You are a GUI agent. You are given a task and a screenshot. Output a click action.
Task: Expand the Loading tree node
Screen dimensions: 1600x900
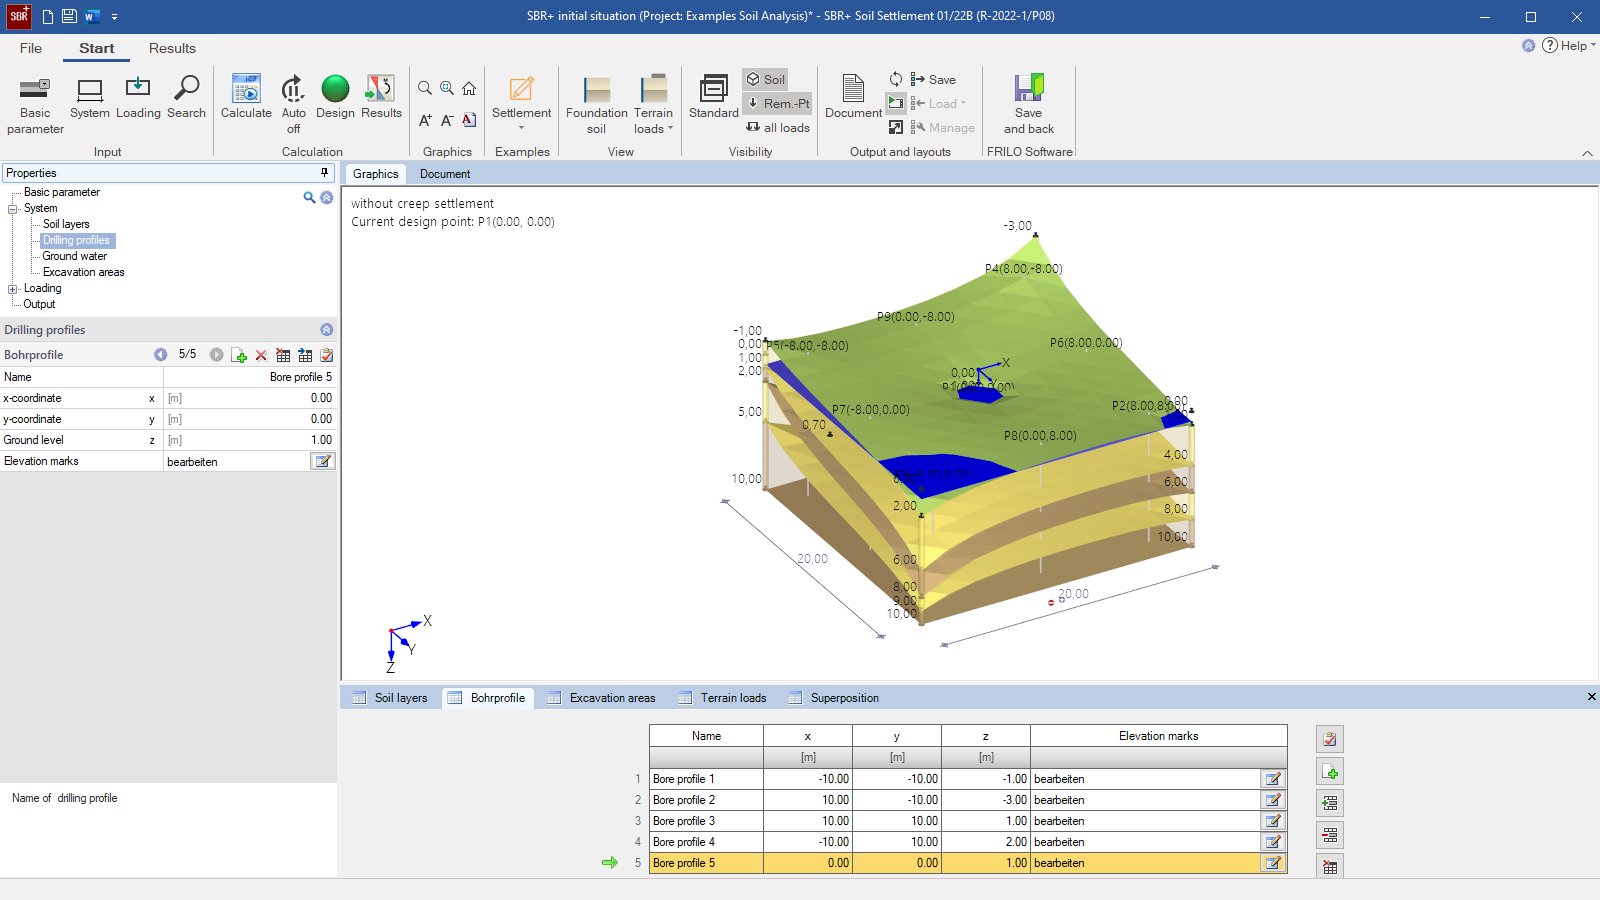[13, 289]
